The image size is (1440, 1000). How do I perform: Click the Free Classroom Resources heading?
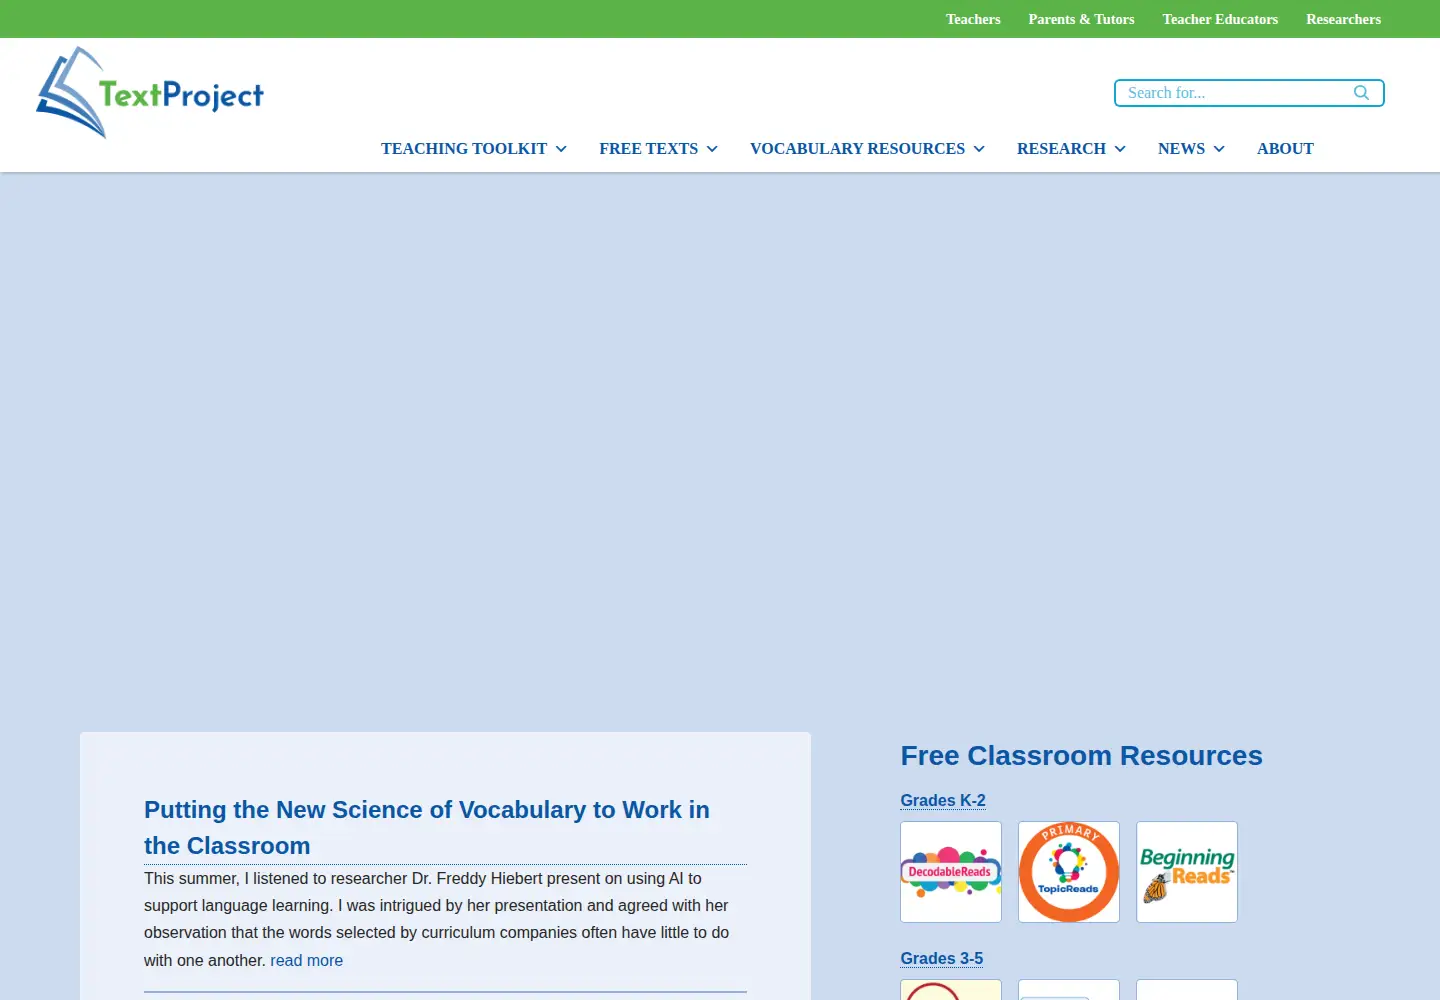(x=1081, y=755)
